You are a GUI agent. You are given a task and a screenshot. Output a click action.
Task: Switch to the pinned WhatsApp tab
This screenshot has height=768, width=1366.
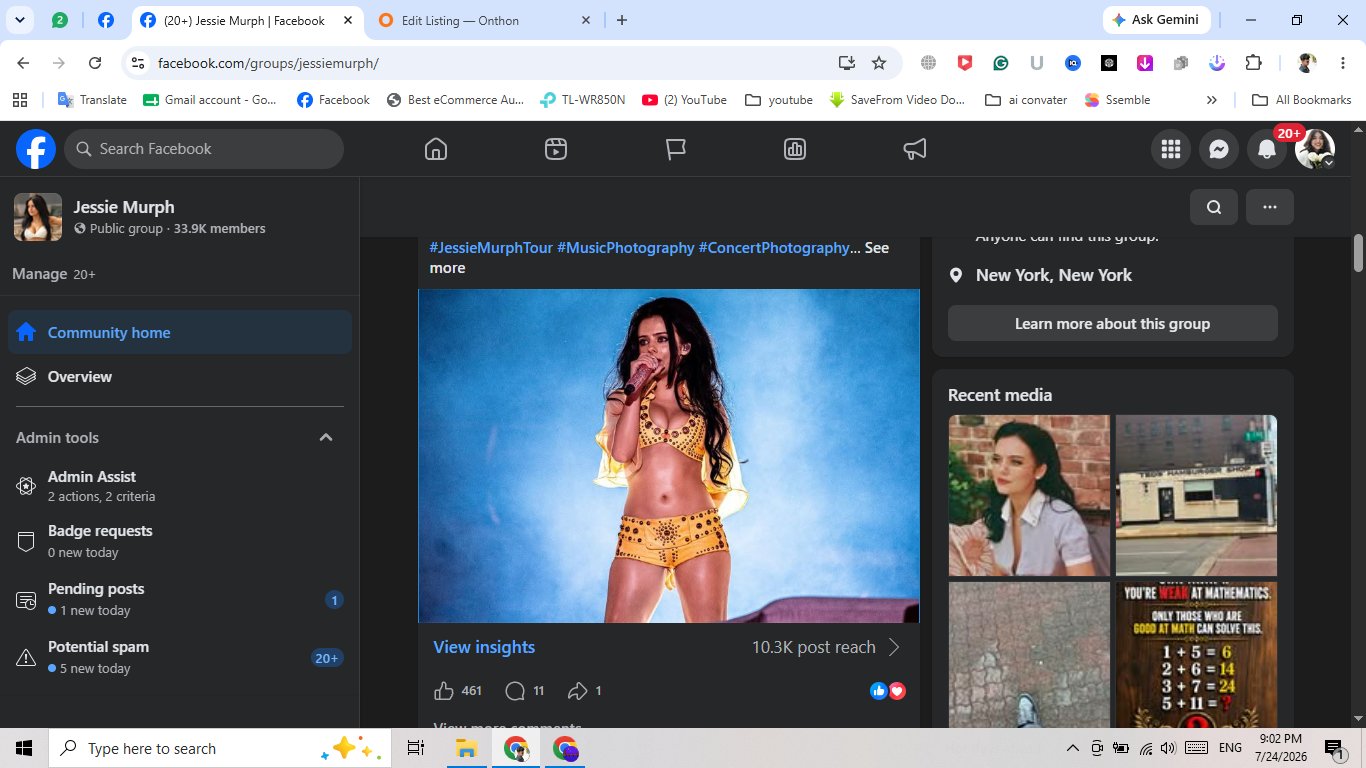(x=60, y=20)
